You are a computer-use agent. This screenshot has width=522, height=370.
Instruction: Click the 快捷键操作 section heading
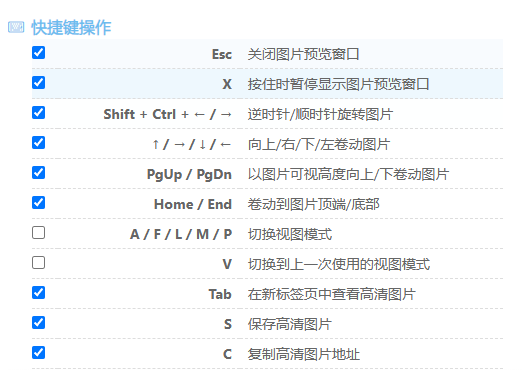pyautogui.click(x=71, y=27)
